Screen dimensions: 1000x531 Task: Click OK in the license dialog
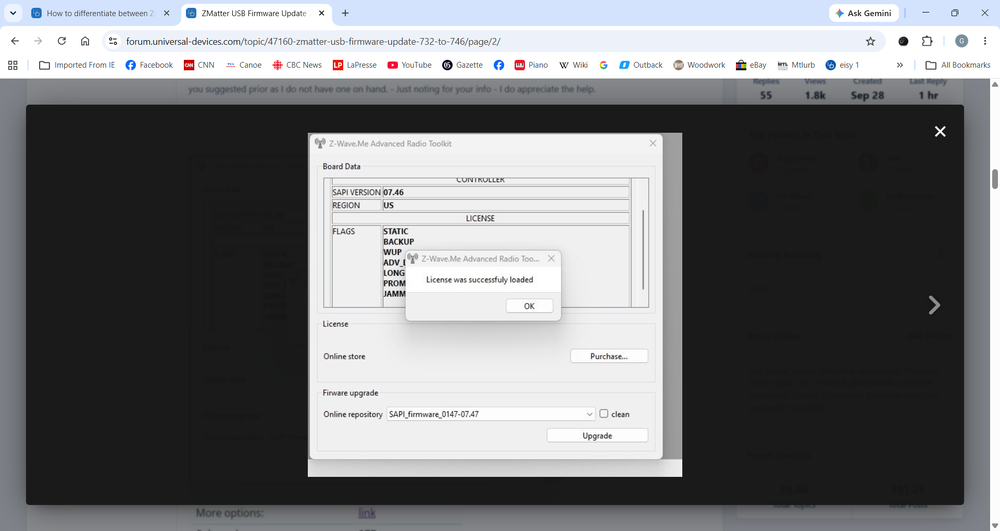[529, 306]
